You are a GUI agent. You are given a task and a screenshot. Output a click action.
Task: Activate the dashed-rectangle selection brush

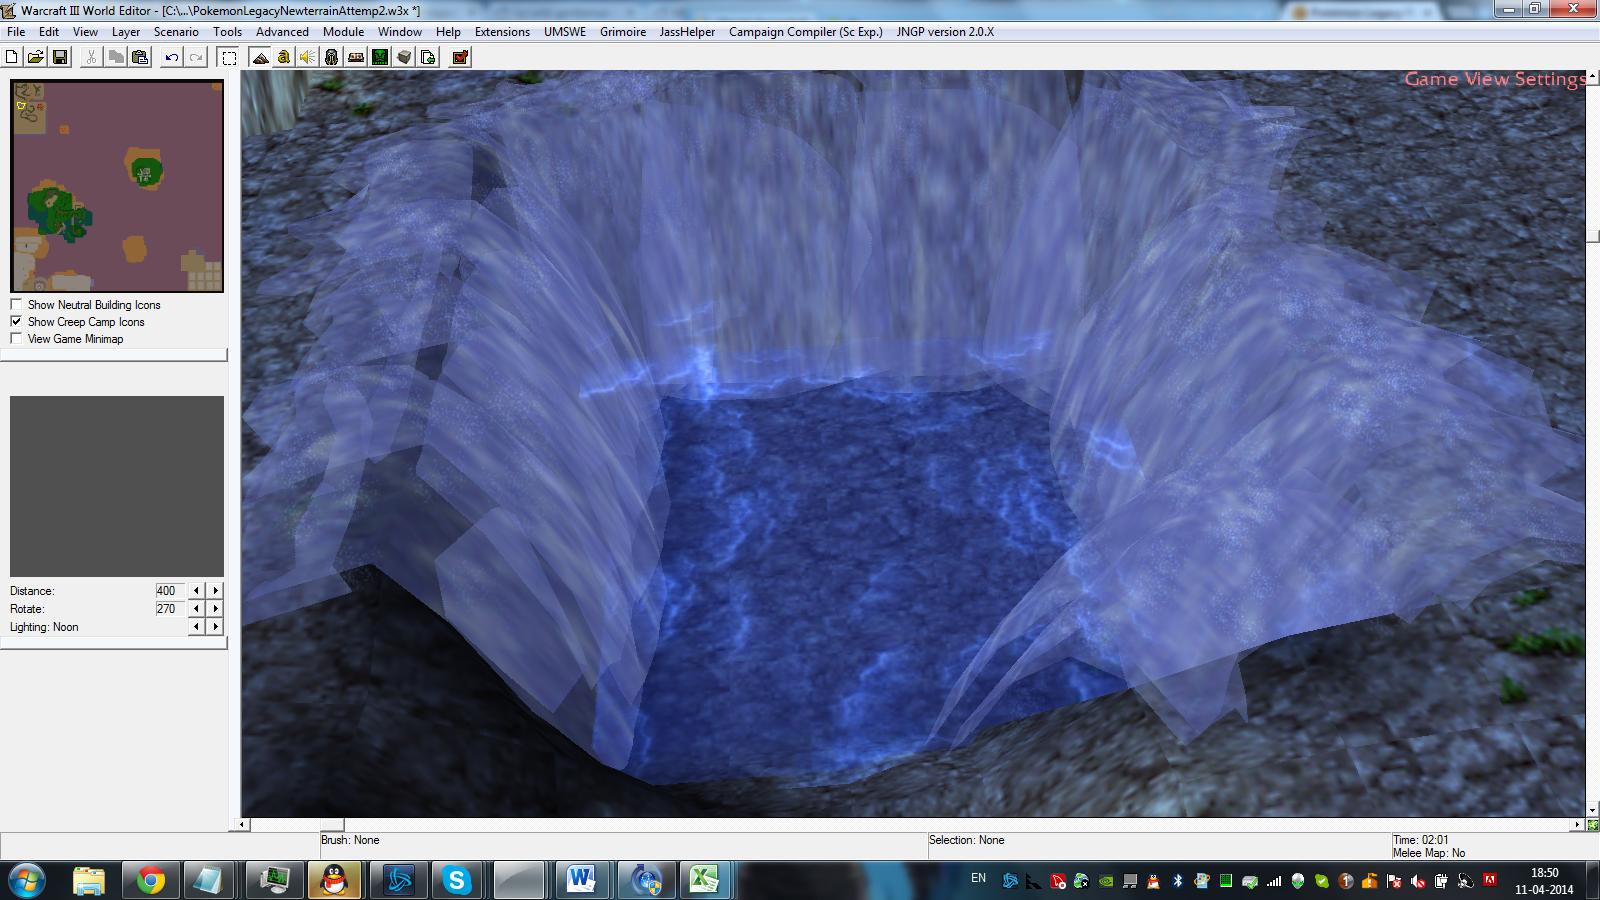[229, 58]
